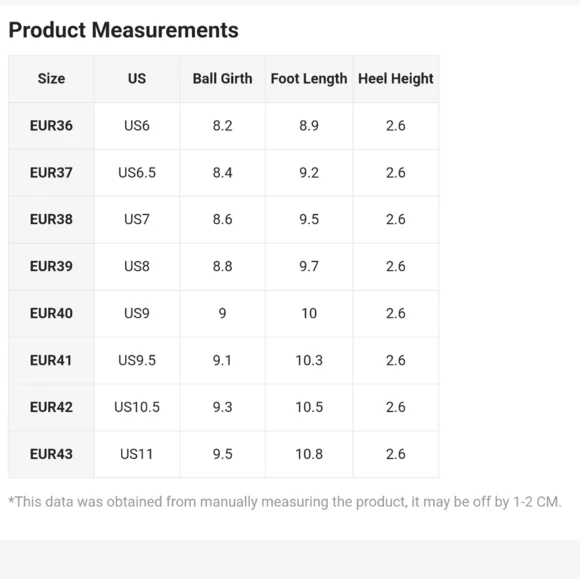This screenshot has height=579, width=580.
Task: Select the EUR41 size row label
Action: tap(51, 360)
